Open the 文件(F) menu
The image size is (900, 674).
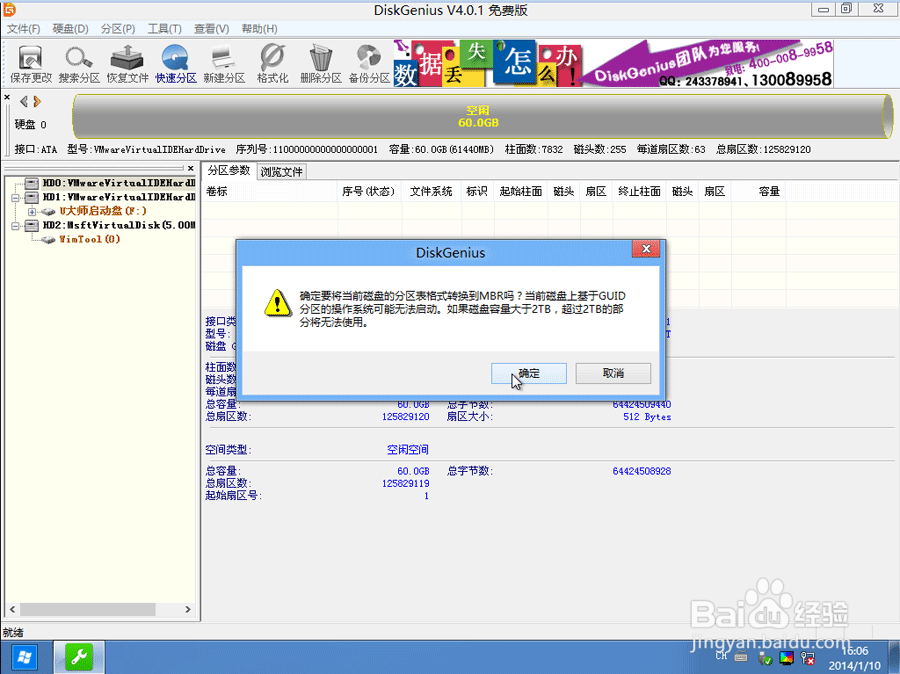pyautogui.click(x=23, y=29)
